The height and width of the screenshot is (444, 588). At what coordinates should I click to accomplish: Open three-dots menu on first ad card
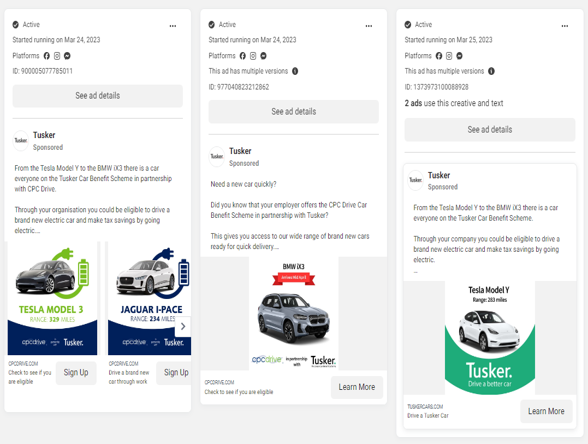pyautogui.click(x=173, y=26)
